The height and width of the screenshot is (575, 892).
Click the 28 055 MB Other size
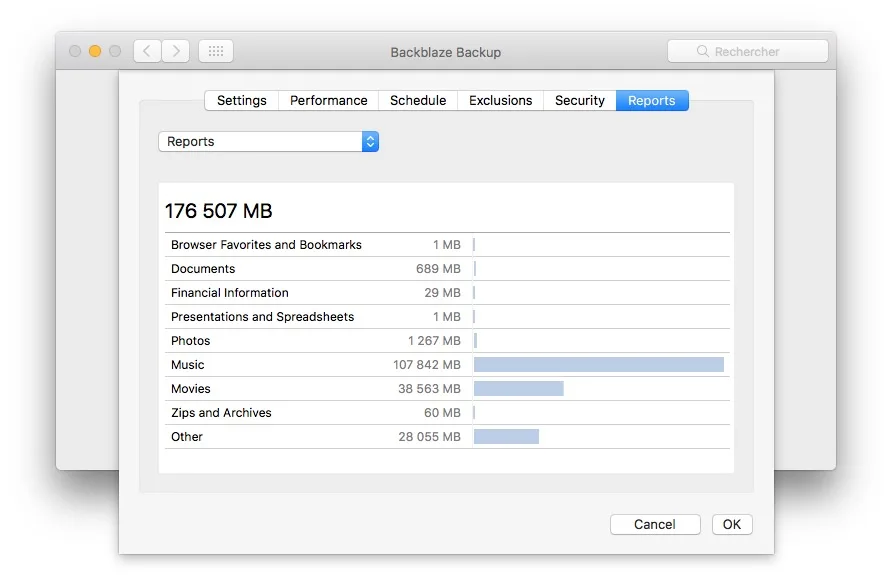429,437
